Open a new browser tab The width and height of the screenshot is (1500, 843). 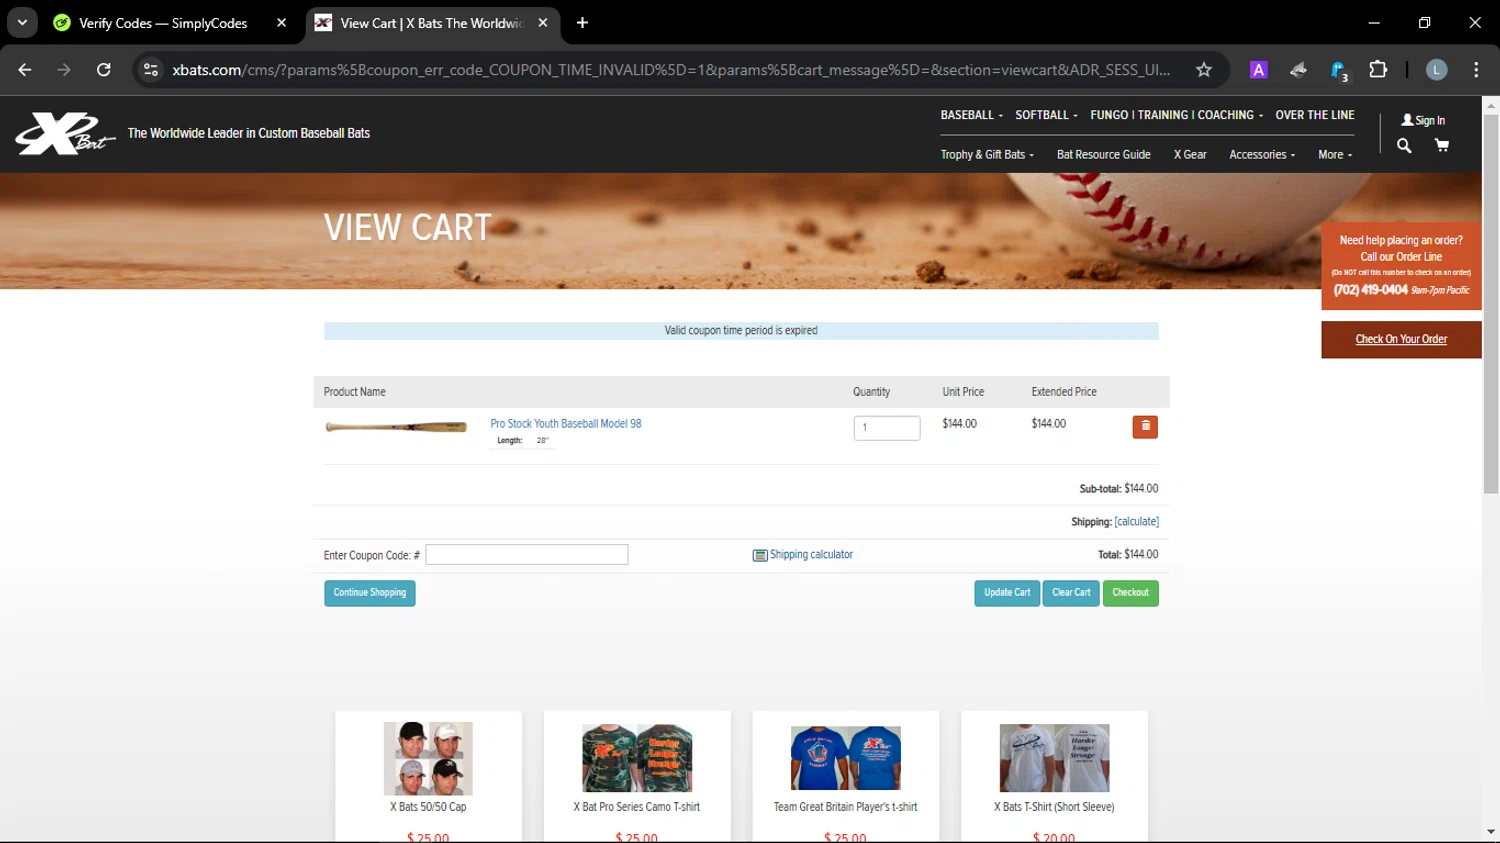tap(582, 23)
